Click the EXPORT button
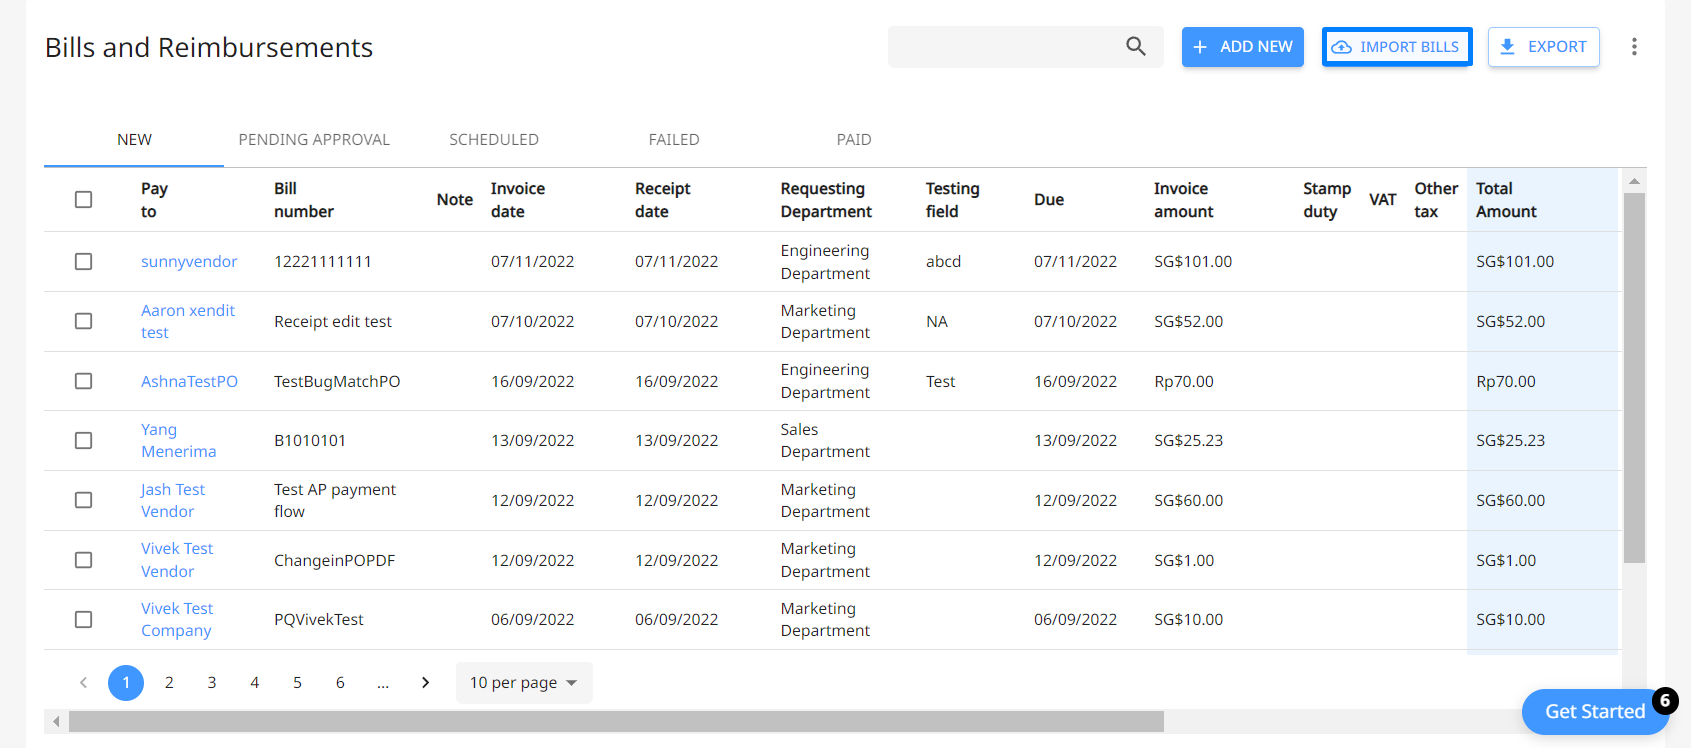Screen dimensions: 1691x748 point(1544,47)
